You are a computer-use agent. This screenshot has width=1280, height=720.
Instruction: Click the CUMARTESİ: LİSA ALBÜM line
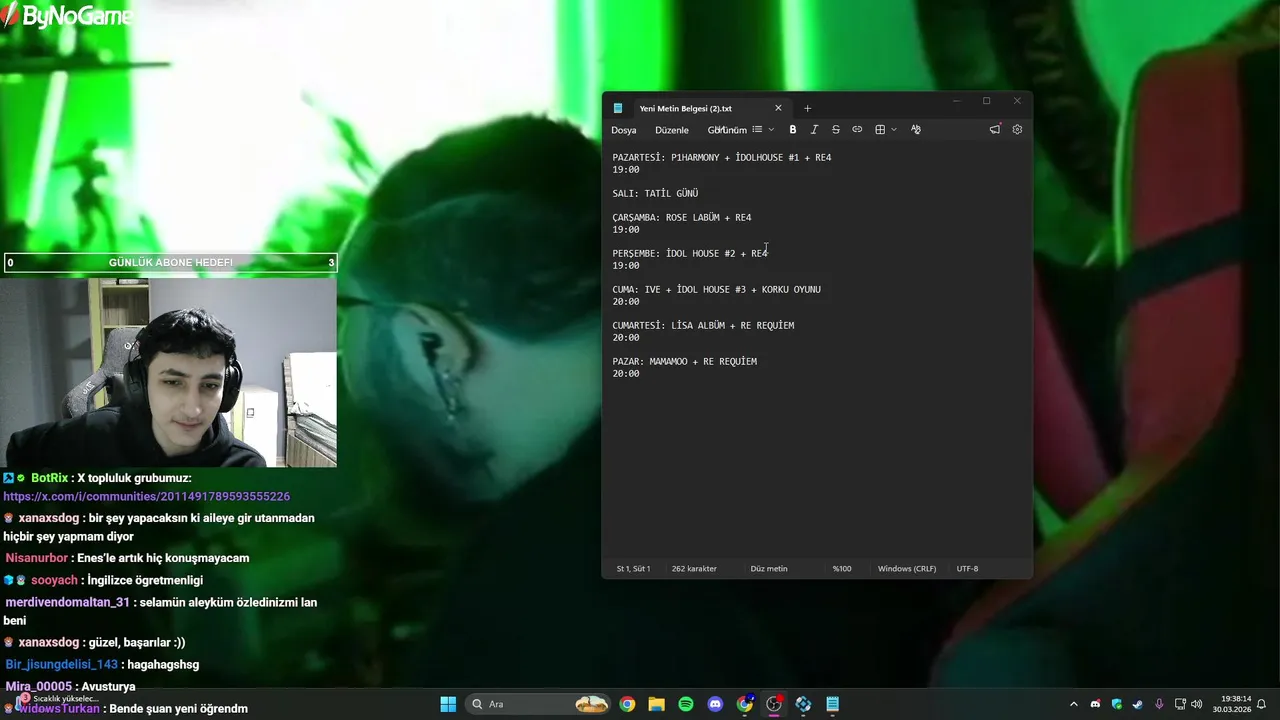pyautogui.click(x=703, y=326)
